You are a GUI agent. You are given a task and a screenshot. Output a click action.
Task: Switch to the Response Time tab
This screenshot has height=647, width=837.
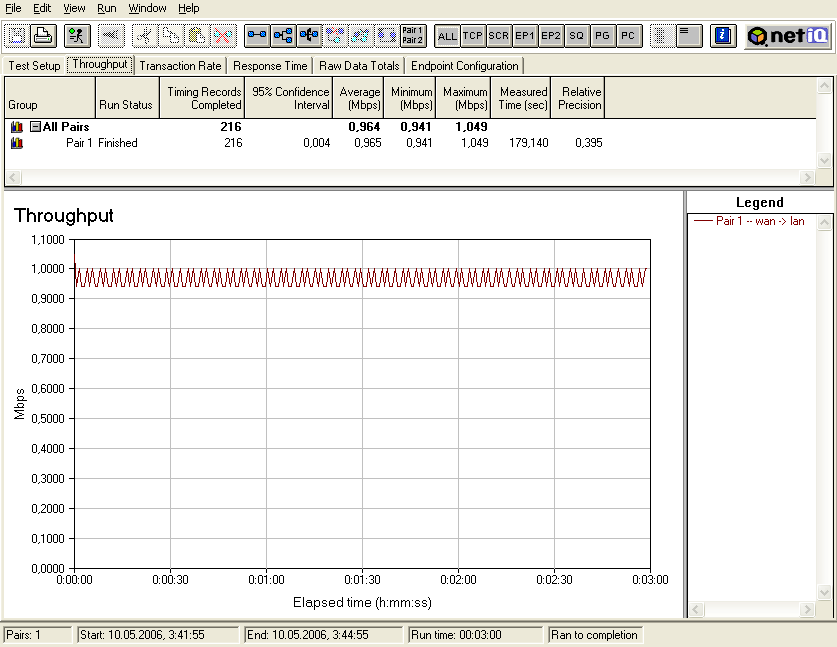click(x=270, y=66)
